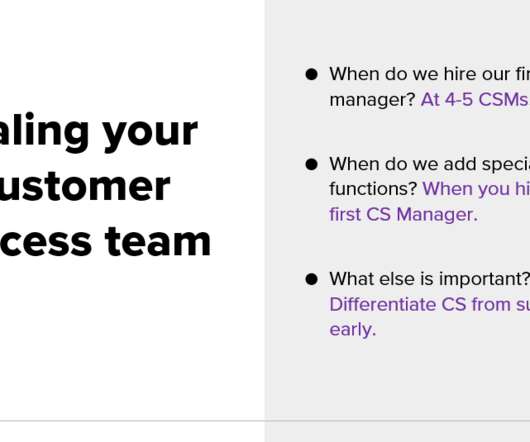Click the purple word 'early.'
The image size is (530, 442).
pos(353,330)
